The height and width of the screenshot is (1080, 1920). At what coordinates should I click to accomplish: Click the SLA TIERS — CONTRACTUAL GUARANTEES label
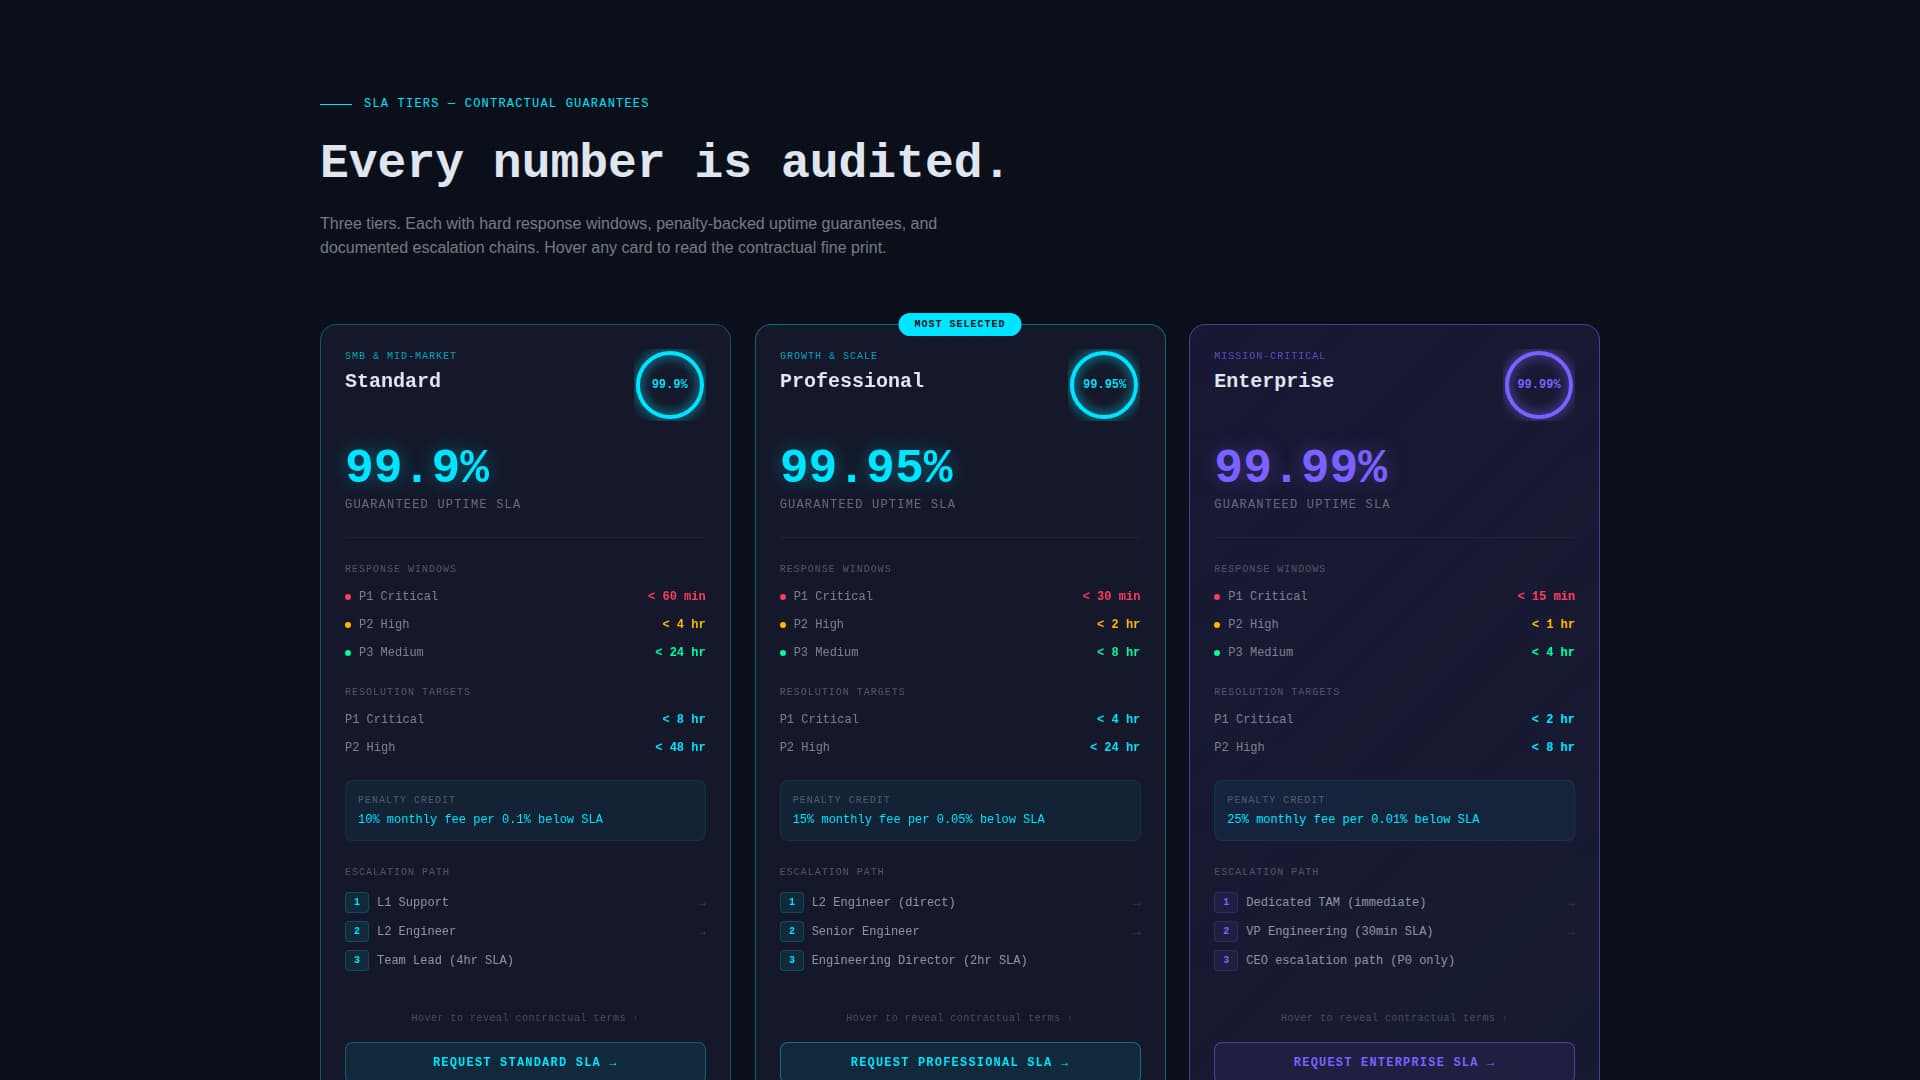pyautogui.click(x=506, y=103)
